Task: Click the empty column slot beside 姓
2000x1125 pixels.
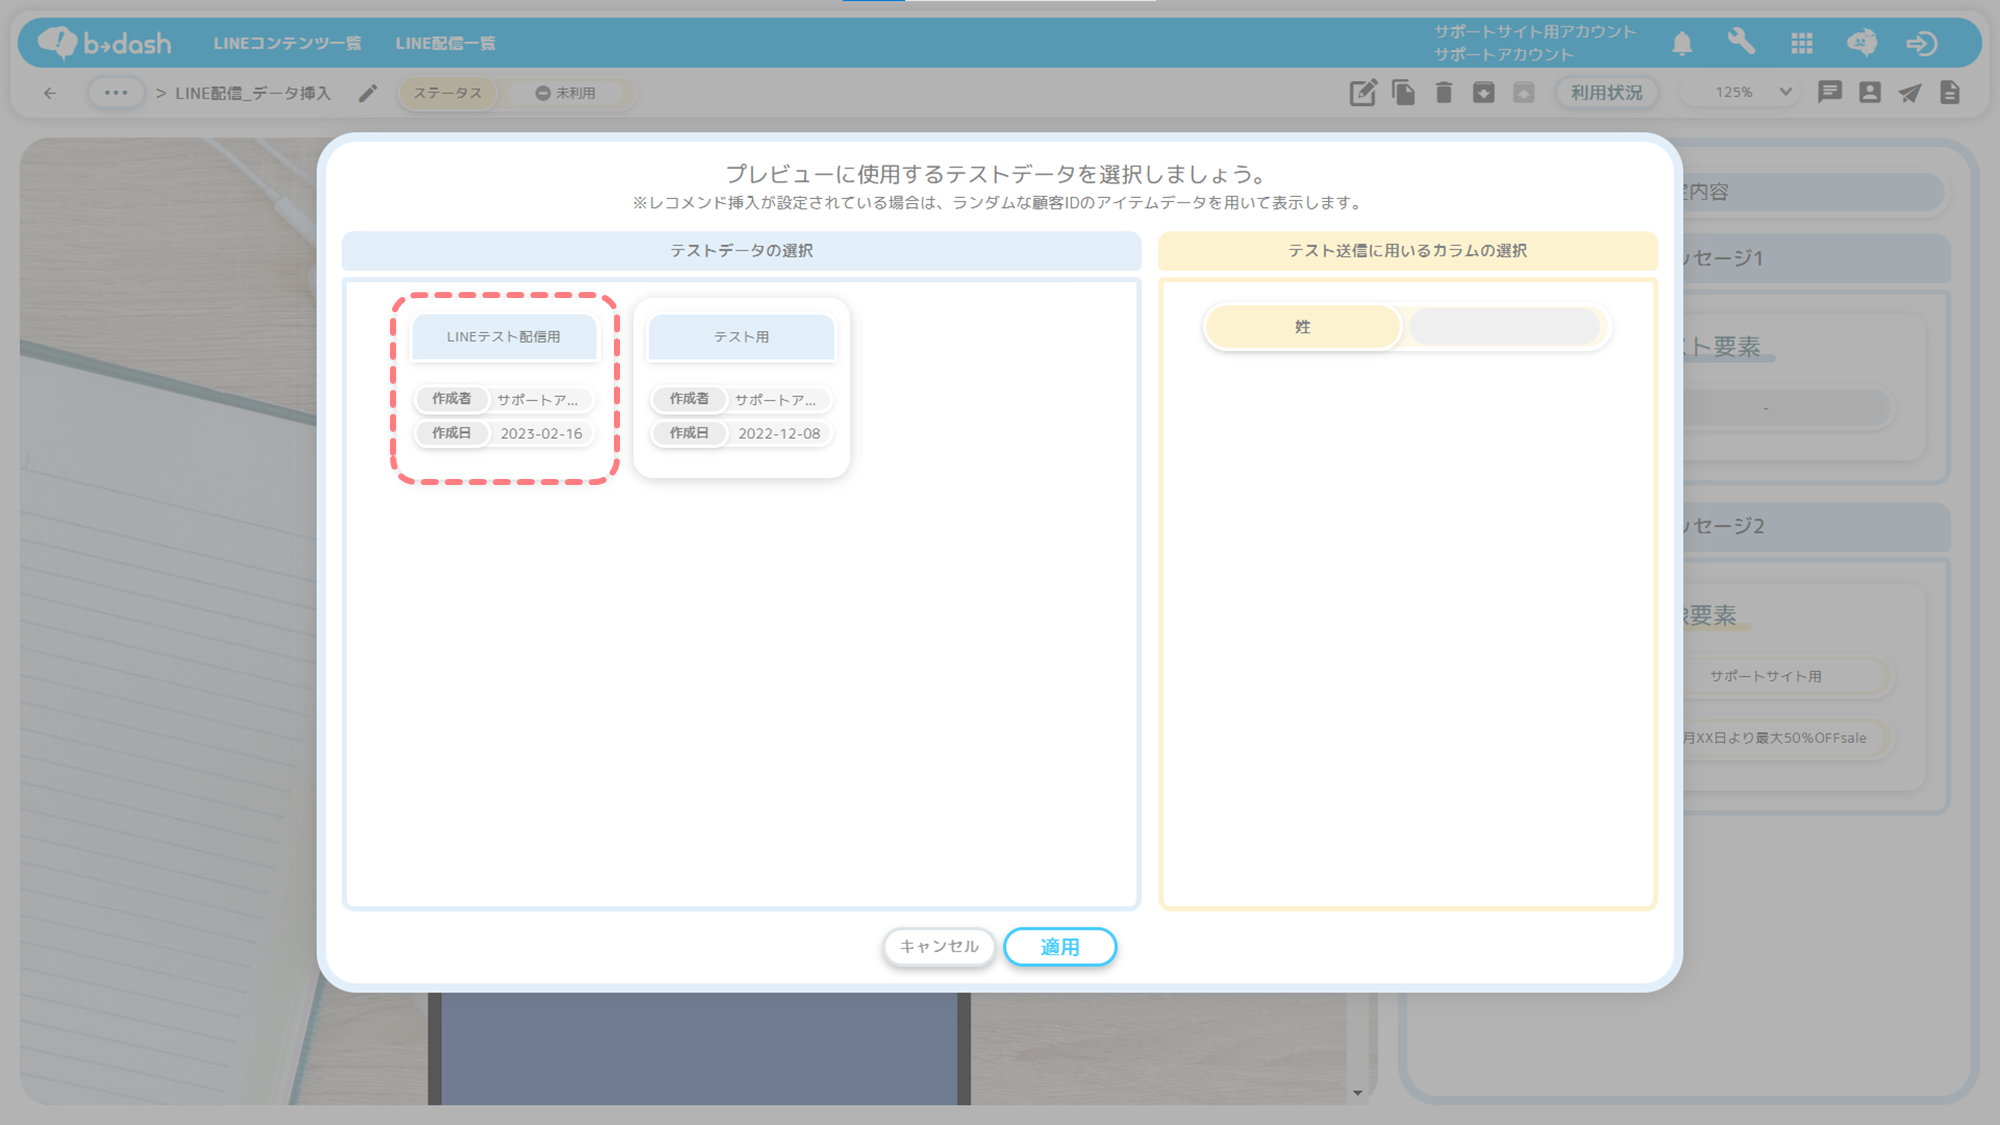Action: pyautogui.click(x=1504, y=327)
